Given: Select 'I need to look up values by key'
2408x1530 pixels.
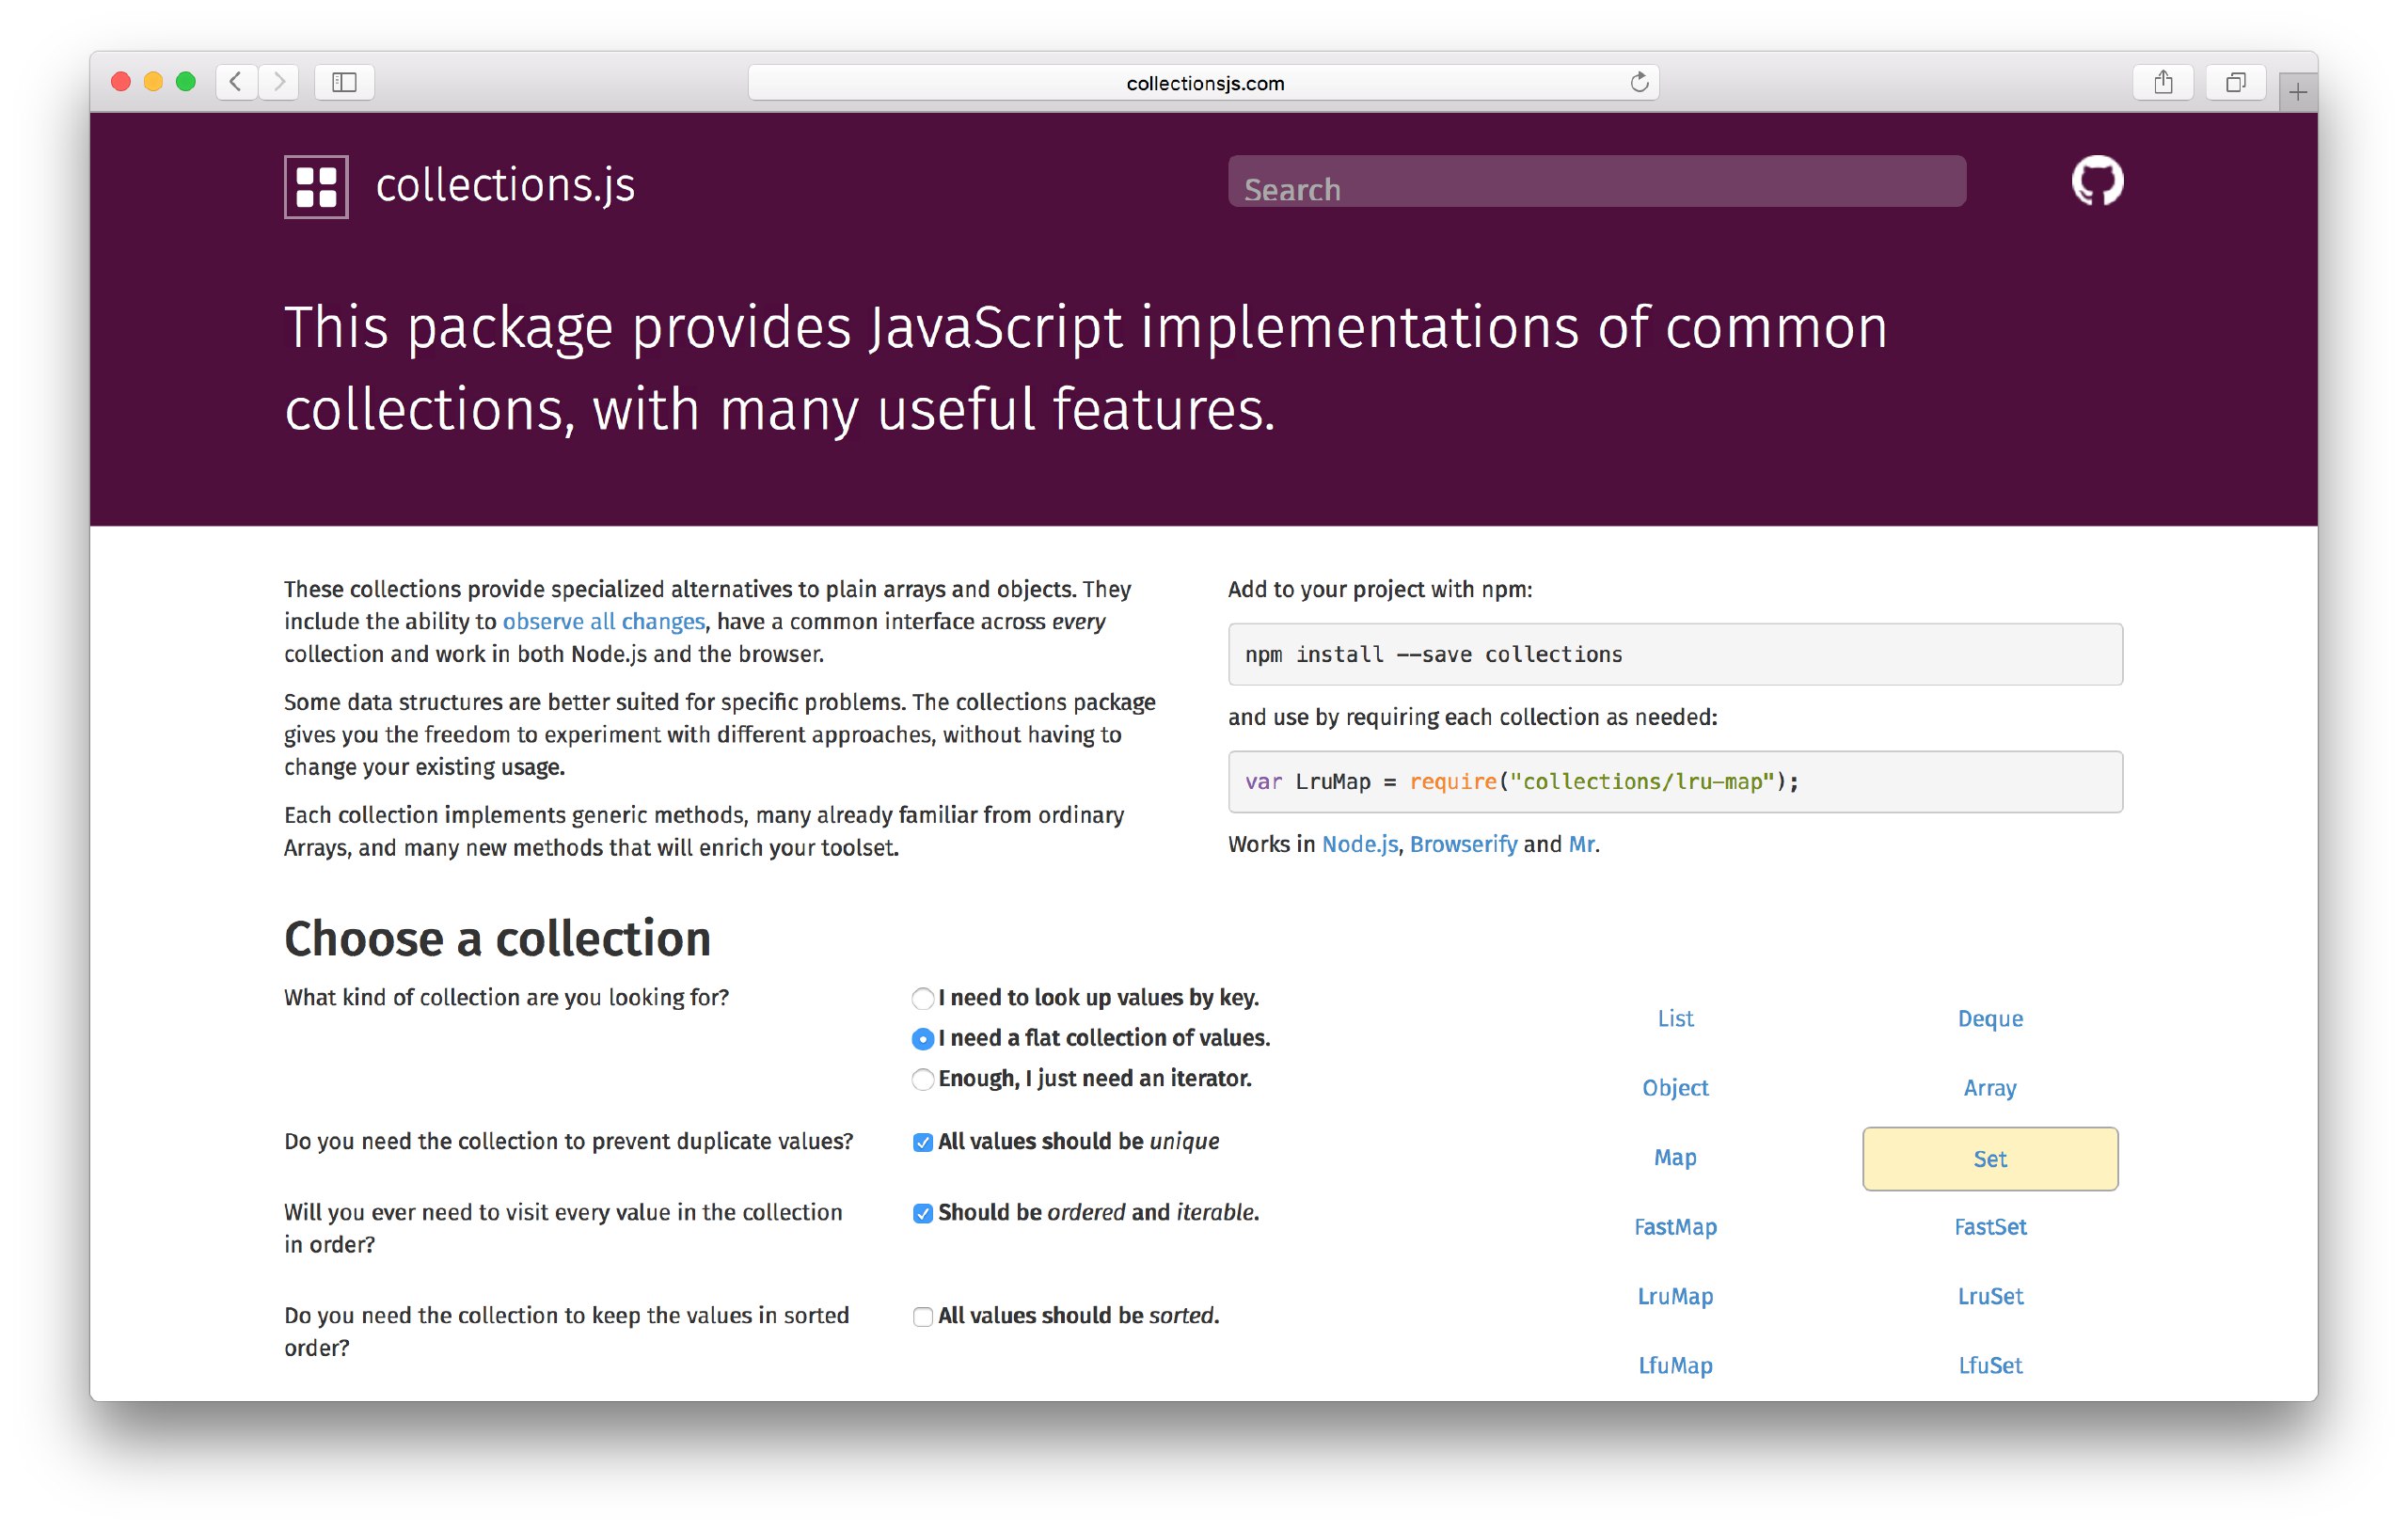Looking at the screenshot, I should (922, 998).
